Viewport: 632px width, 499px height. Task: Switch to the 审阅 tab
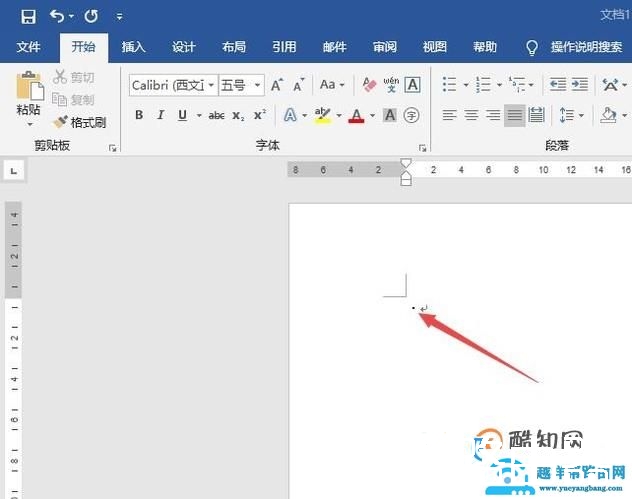(385, 47)
